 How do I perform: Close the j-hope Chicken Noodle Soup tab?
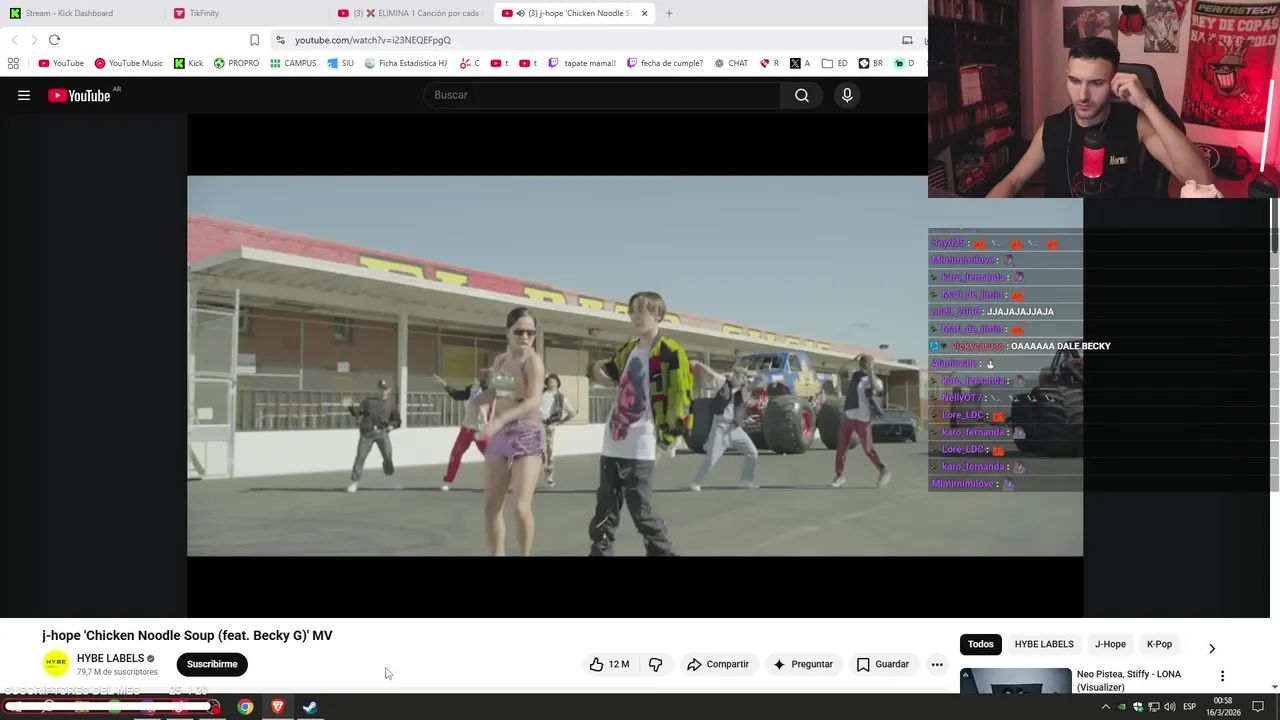coord(644,13)
